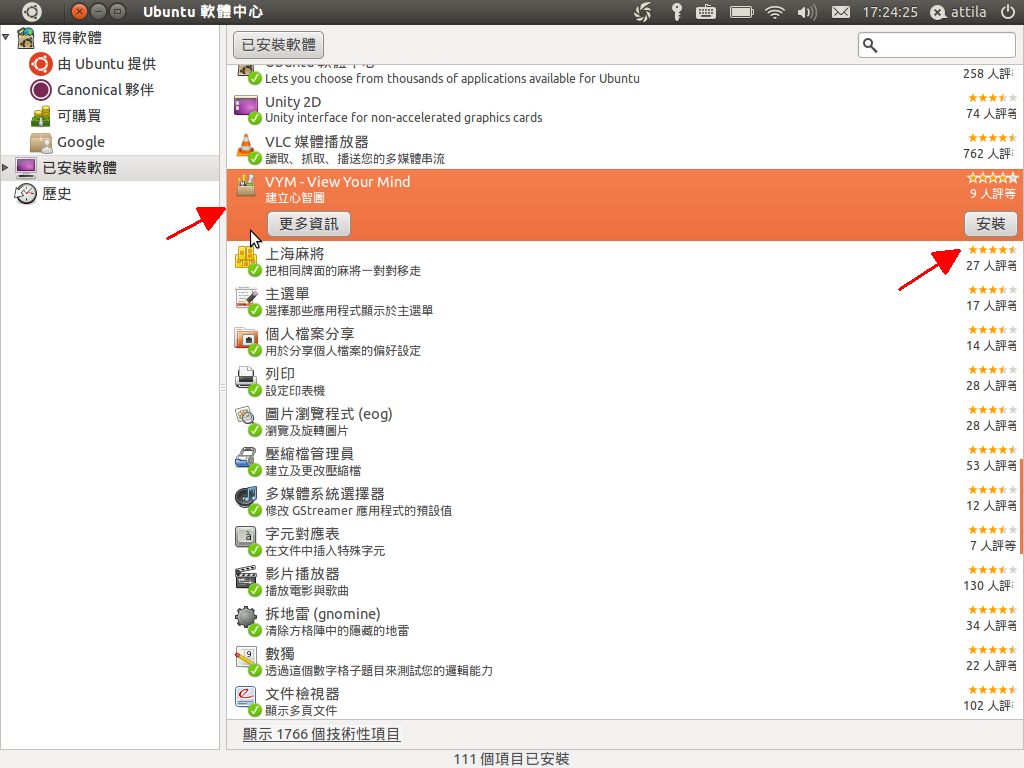1024x768 pixels.
Task: Open the clock 17:24:25 menu
Action: click(889, 12)
